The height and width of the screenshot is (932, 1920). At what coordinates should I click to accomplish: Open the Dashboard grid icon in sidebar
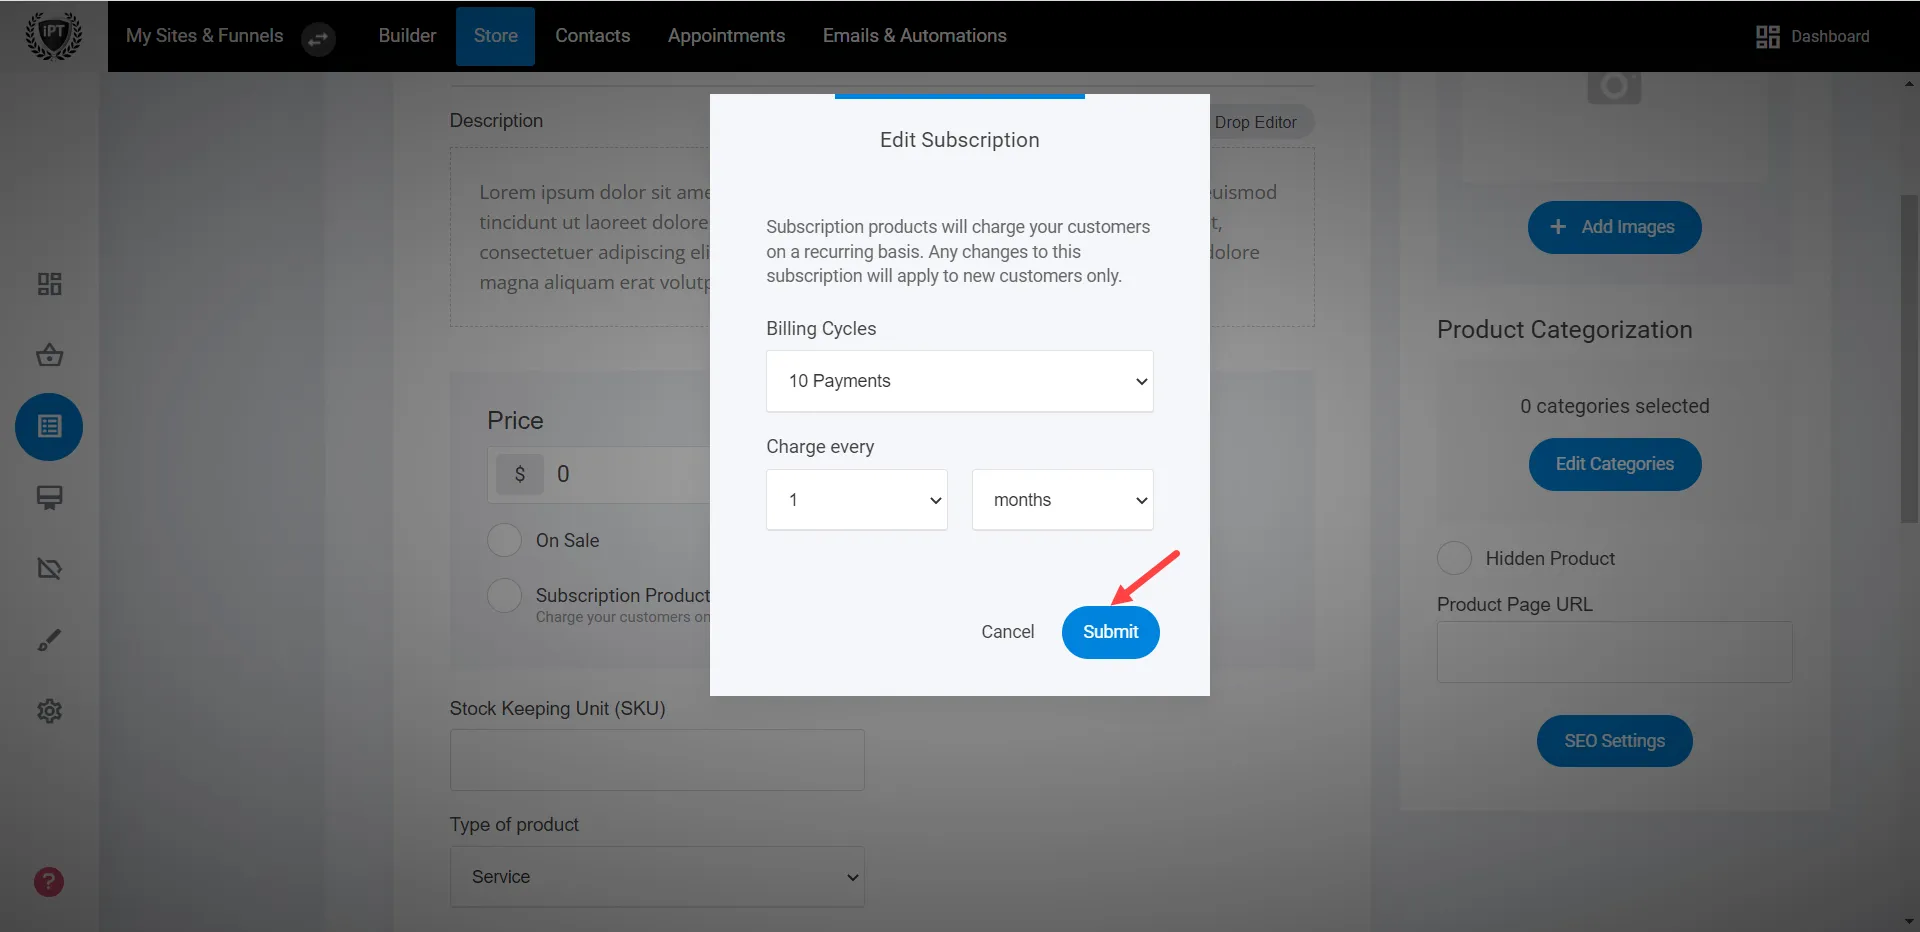pyautogui.click(x=48, y=284)
